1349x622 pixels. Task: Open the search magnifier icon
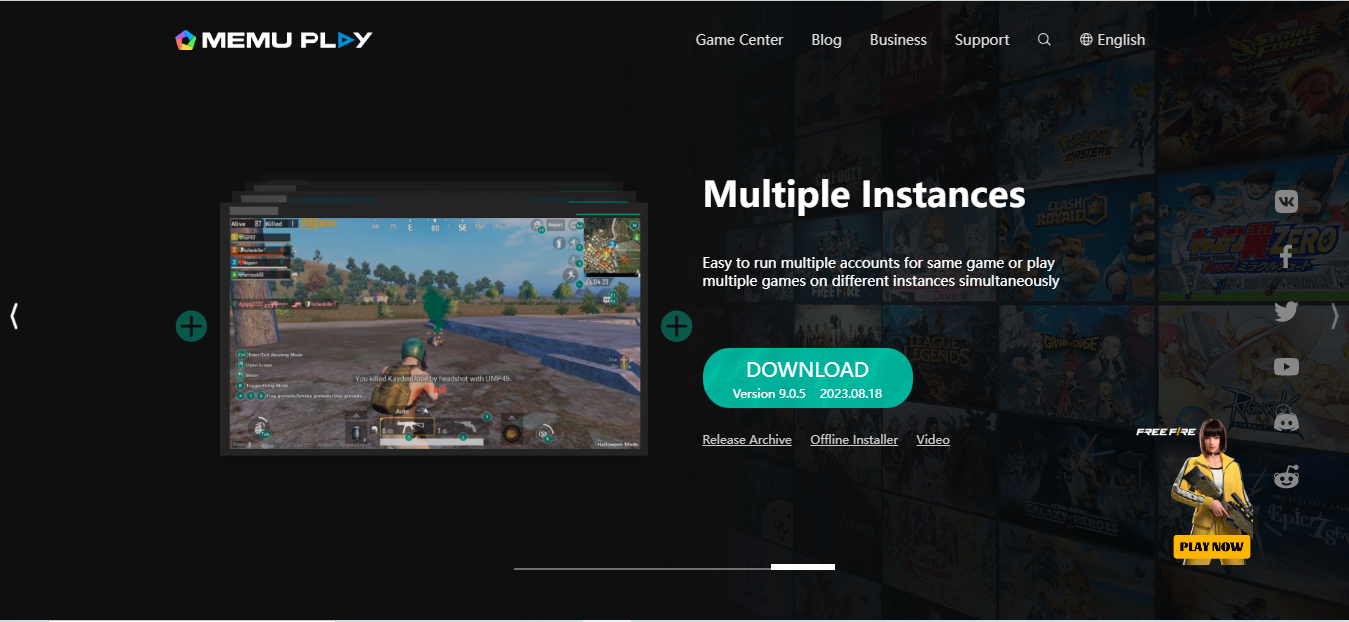[x=1044, y=40]
